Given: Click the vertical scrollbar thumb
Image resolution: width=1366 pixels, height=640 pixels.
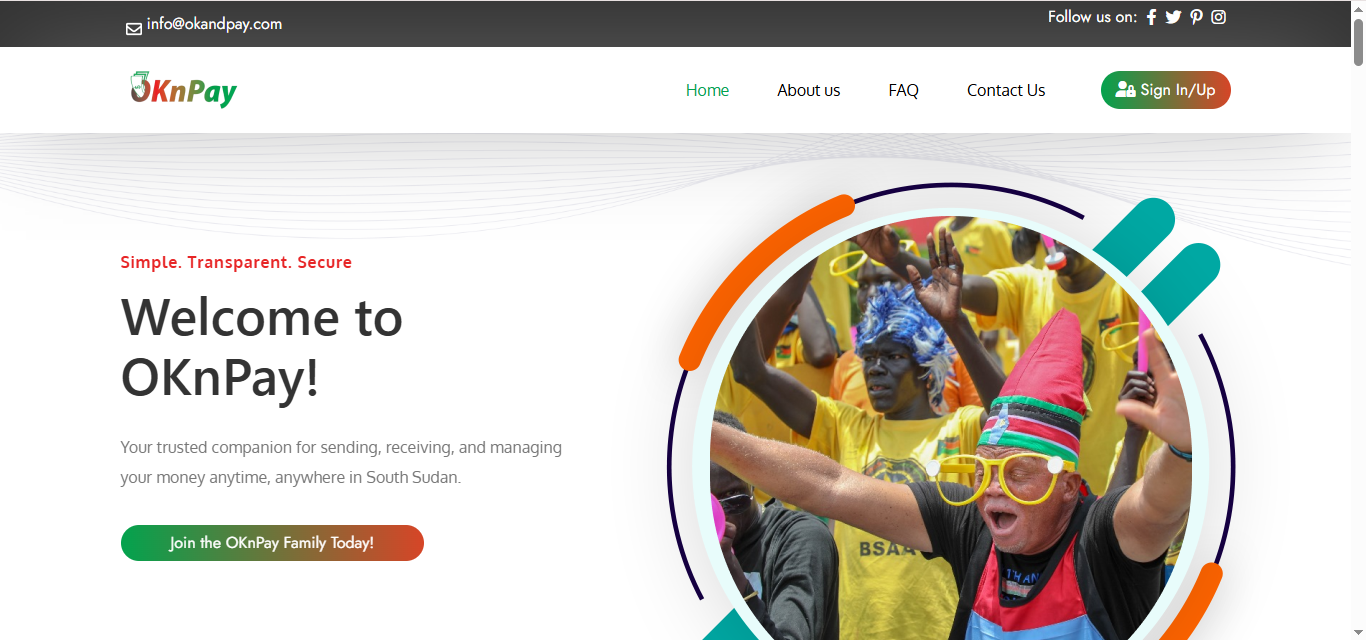Looking at the screenshot, I should click(x=1358, y=42).
